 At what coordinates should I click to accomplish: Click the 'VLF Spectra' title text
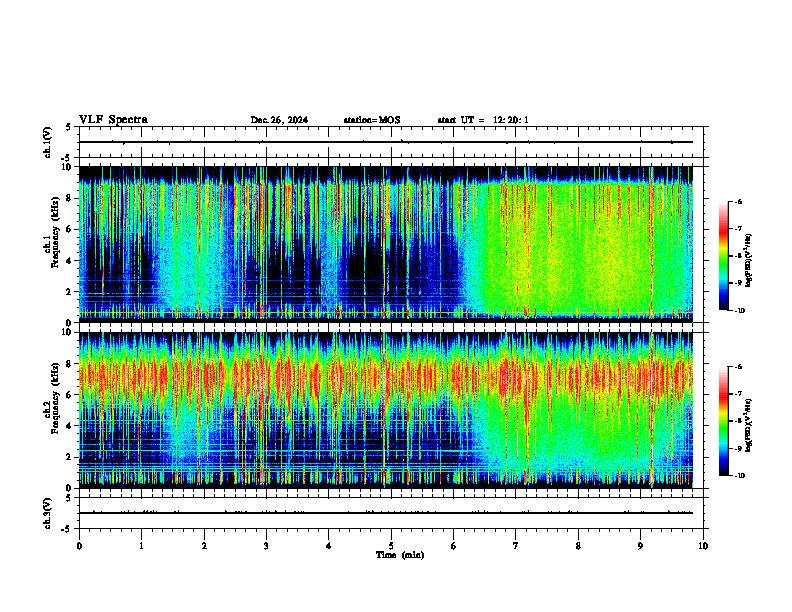pyautogui.click(x=113, y=120)
